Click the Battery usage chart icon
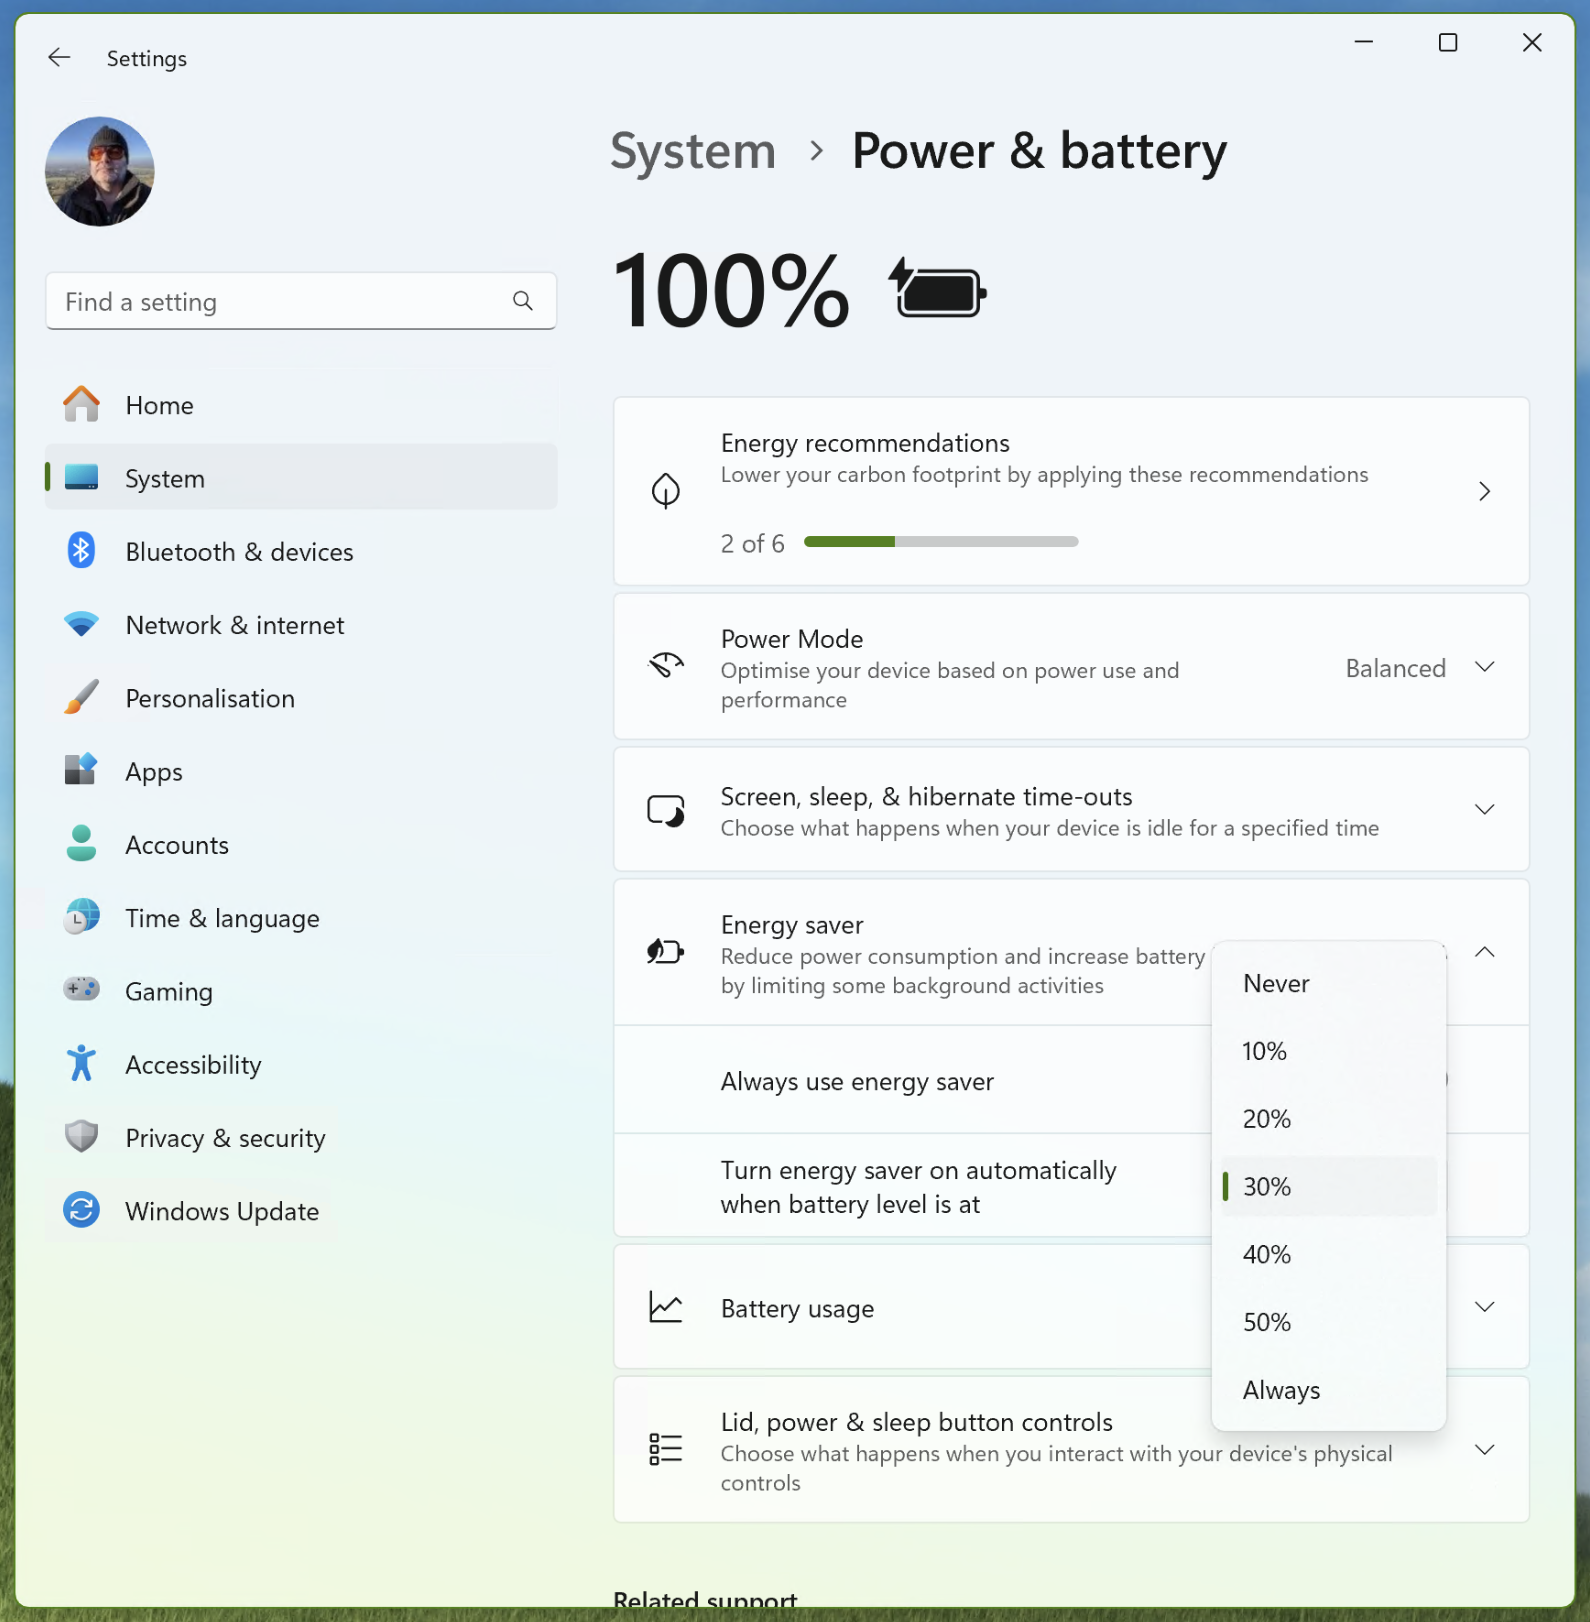 click(x=666, y=1307)
